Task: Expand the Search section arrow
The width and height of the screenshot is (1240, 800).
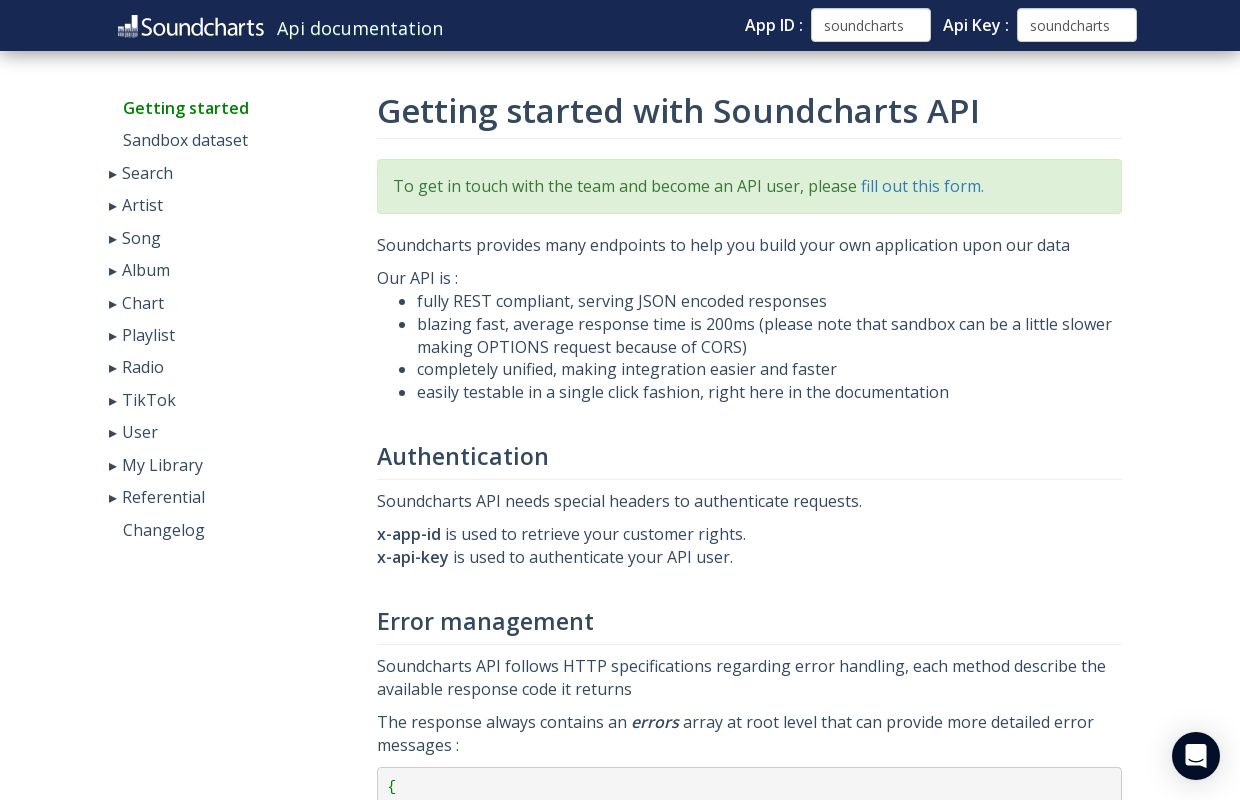Action: [x=113, y=174]
